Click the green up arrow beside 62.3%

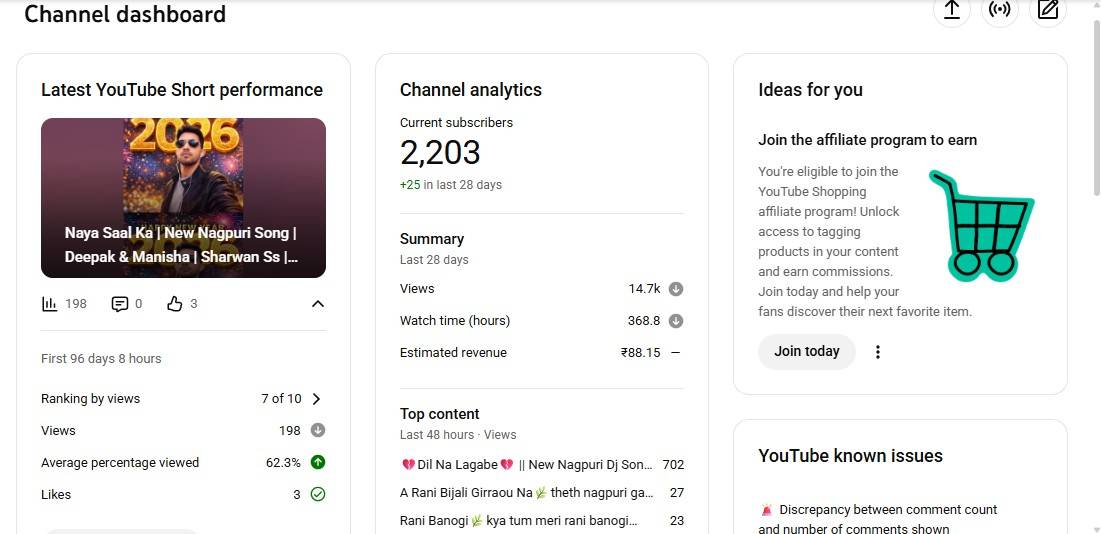pyautogui.click(x=318, y=462)
